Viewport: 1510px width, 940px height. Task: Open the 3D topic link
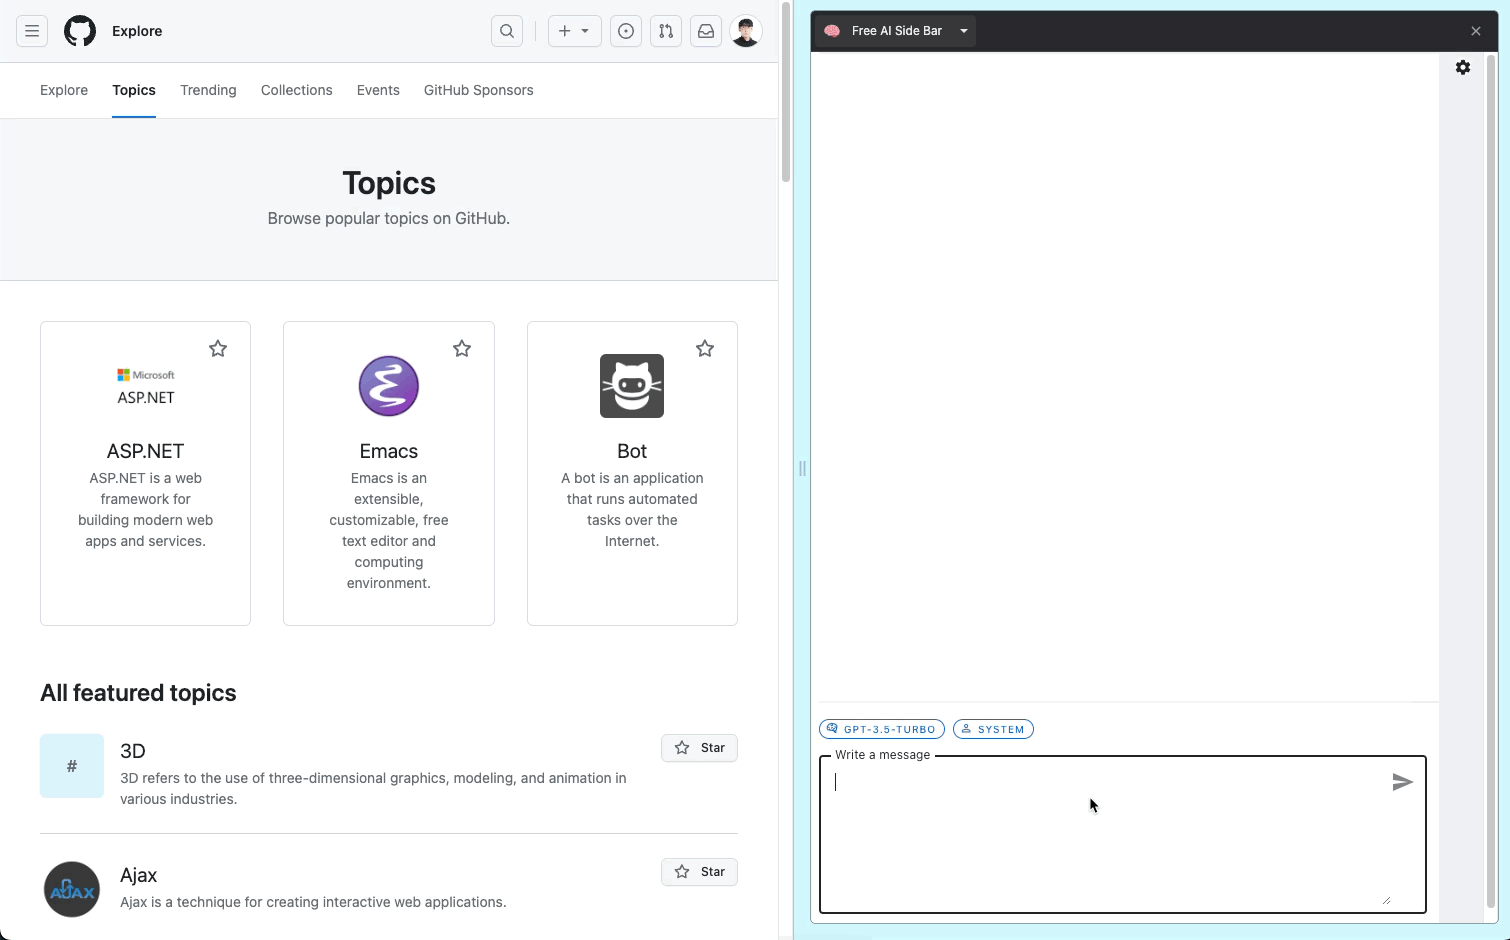click(x=133, y=751)
